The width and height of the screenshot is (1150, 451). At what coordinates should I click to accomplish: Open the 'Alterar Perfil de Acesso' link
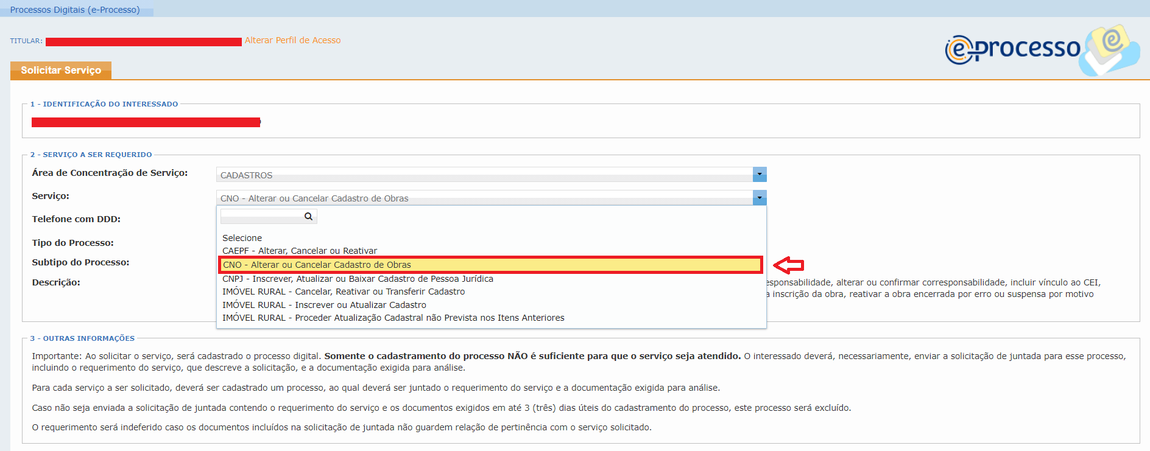click(x=292, y=41)
